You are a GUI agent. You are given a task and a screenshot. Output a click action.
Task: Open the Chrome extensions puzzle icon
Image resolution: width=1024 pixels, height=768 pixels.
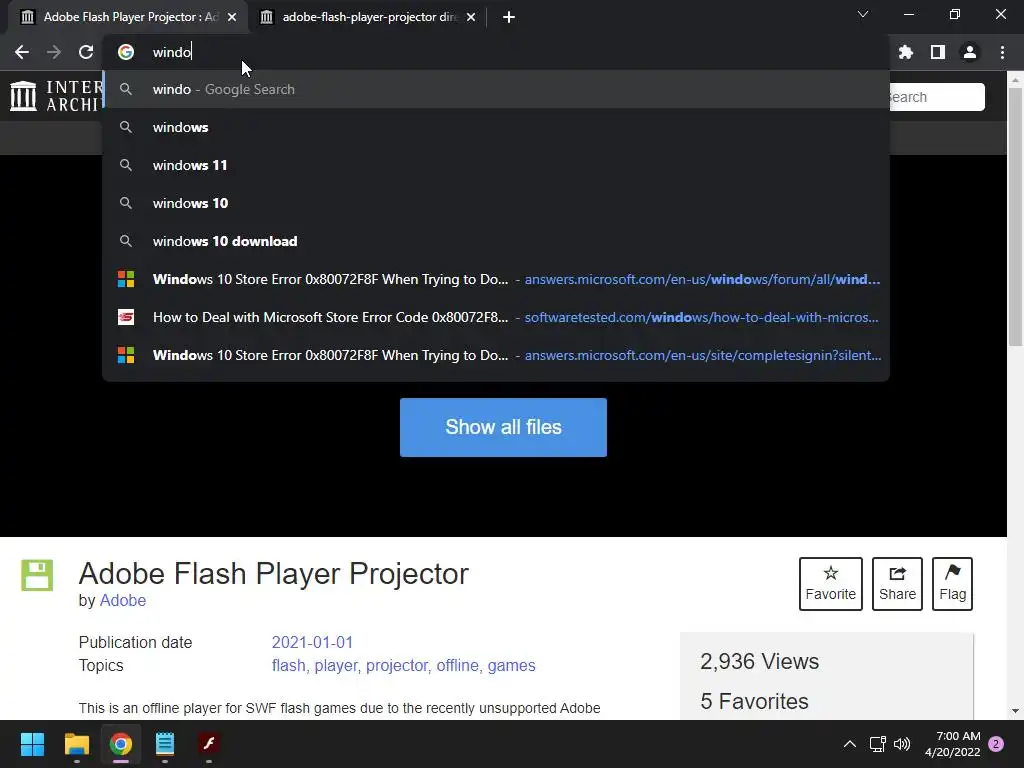pyautogui.click(x=905, y=52)
